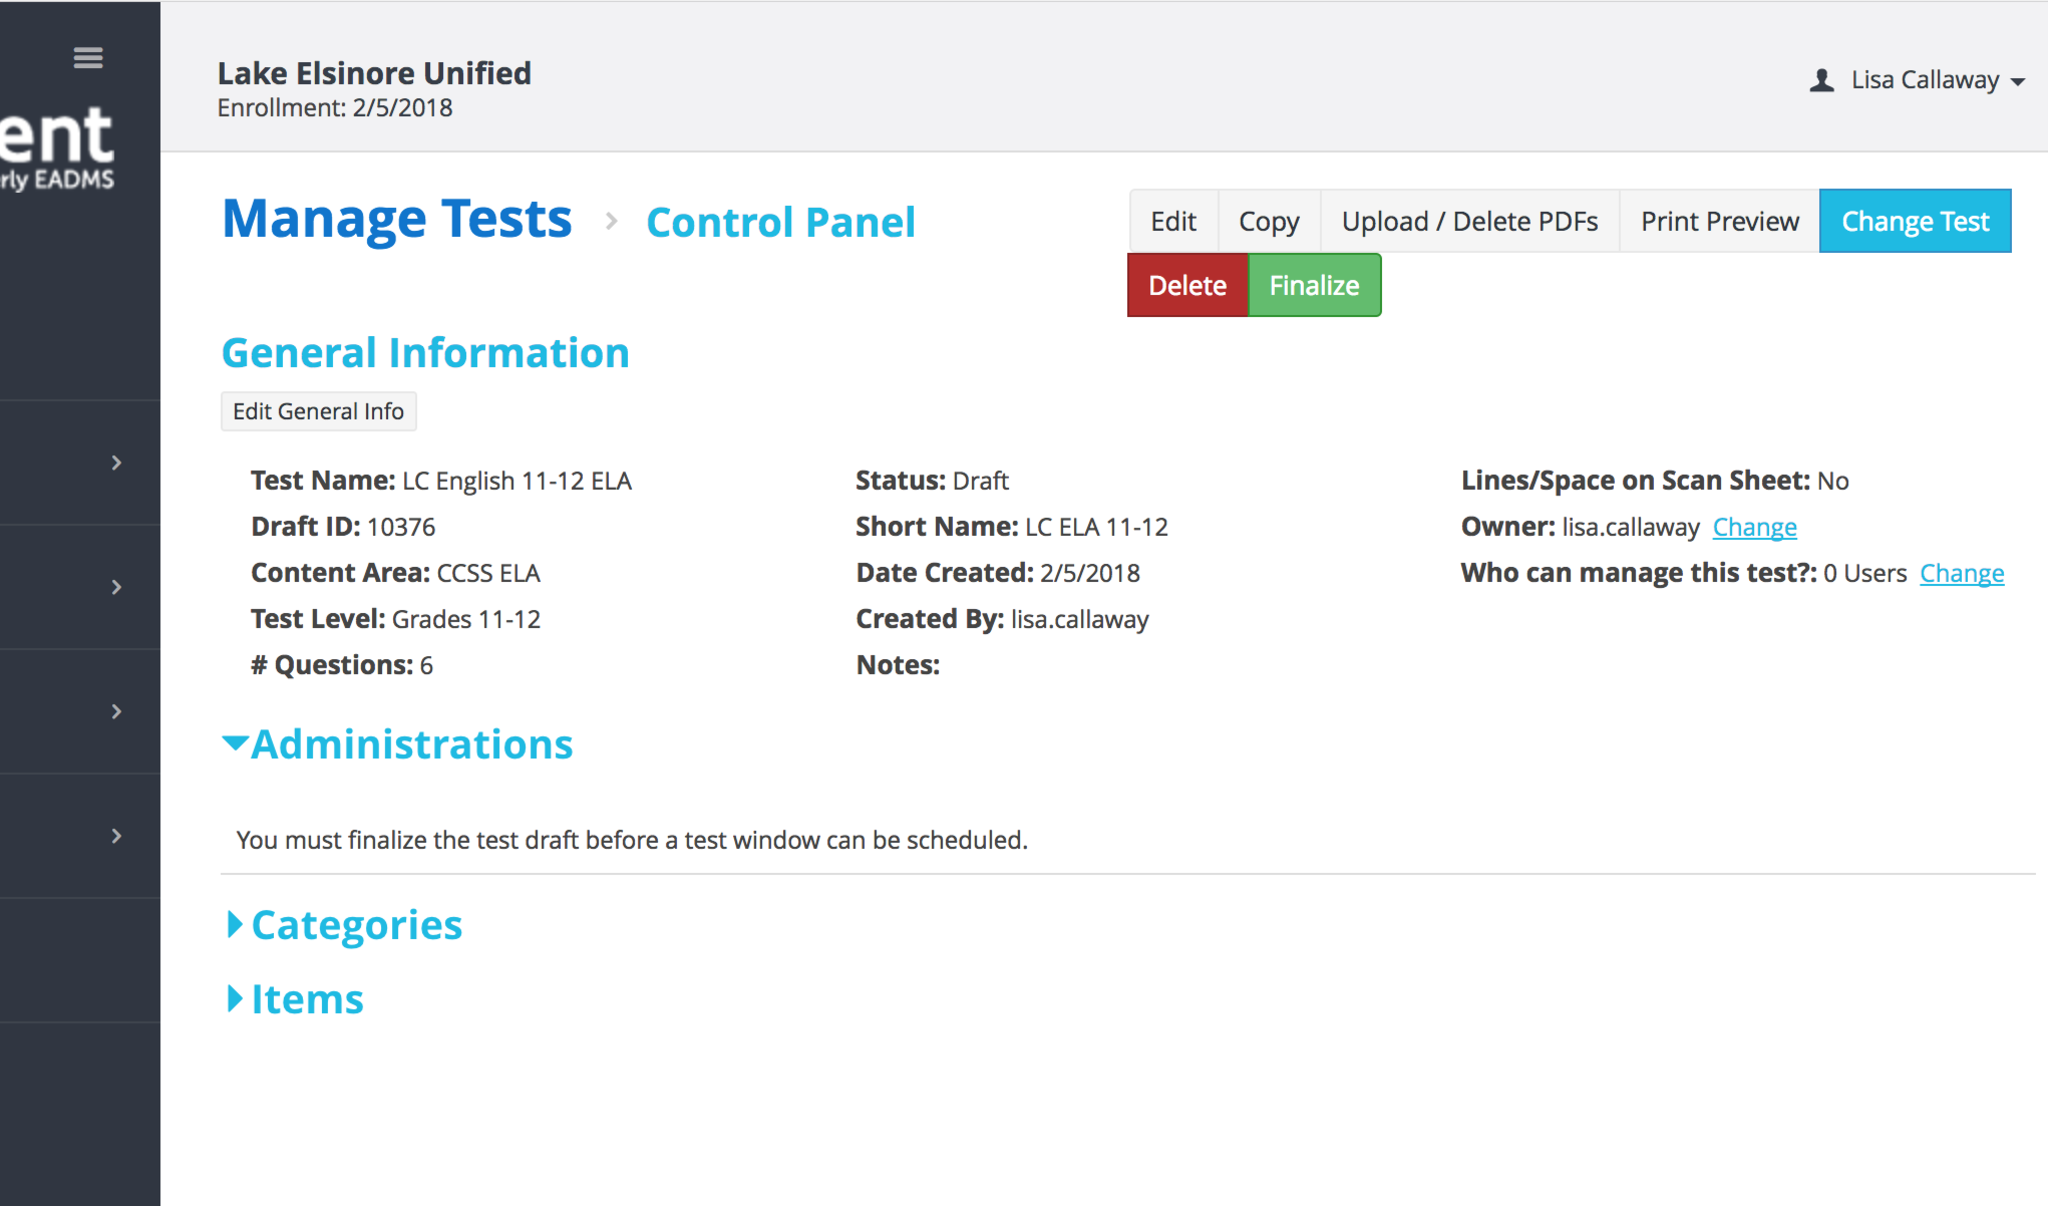Open the hamburger menu in the sidebar
2048x1206 pixels.
(88, 58)
